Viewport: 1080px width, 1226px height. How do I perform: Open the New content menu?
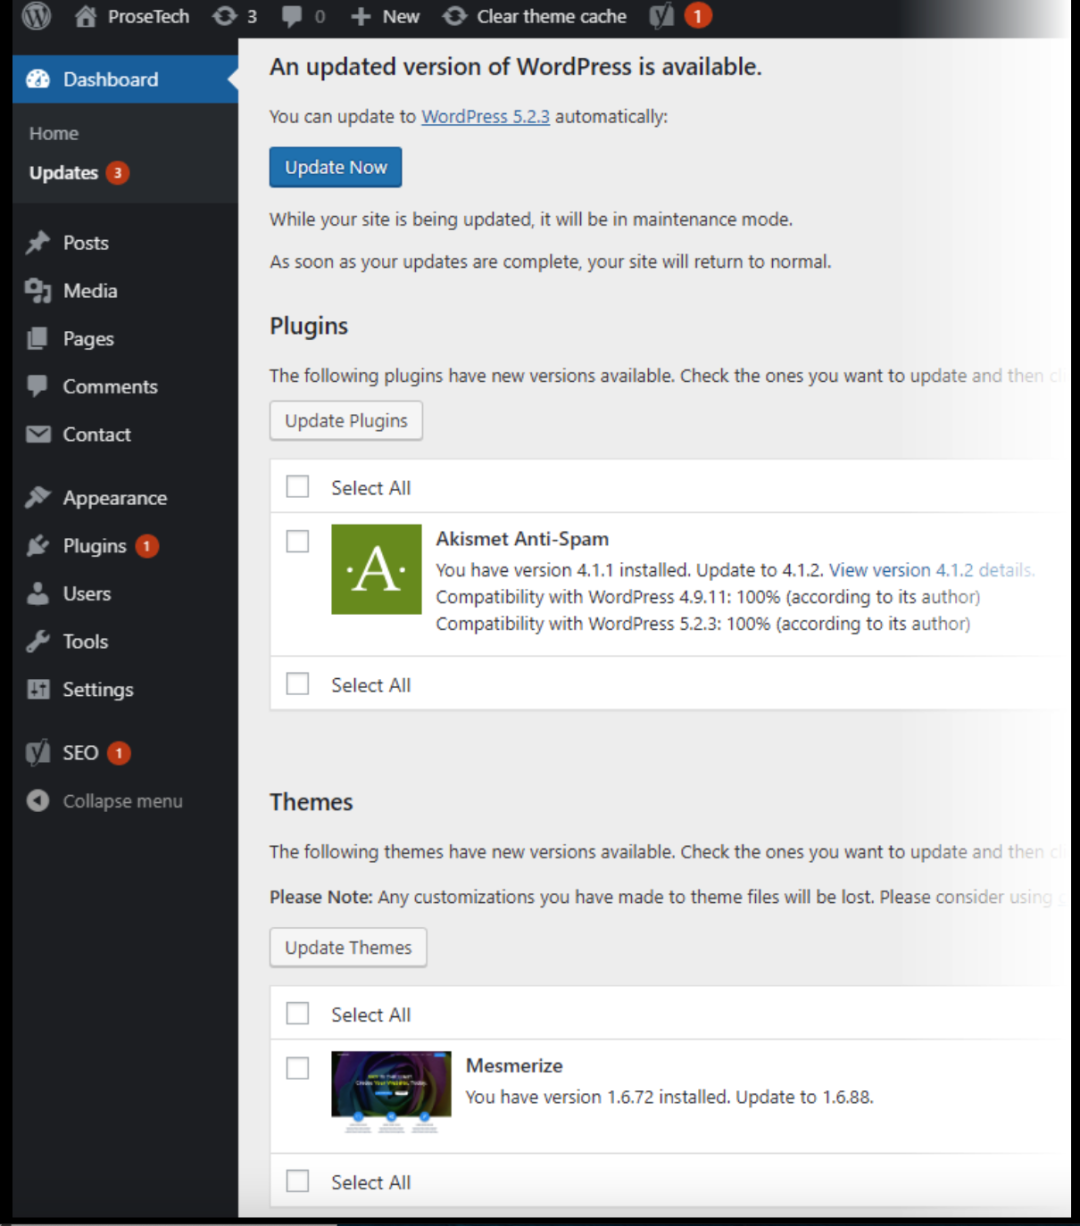[x=386, y=17]
